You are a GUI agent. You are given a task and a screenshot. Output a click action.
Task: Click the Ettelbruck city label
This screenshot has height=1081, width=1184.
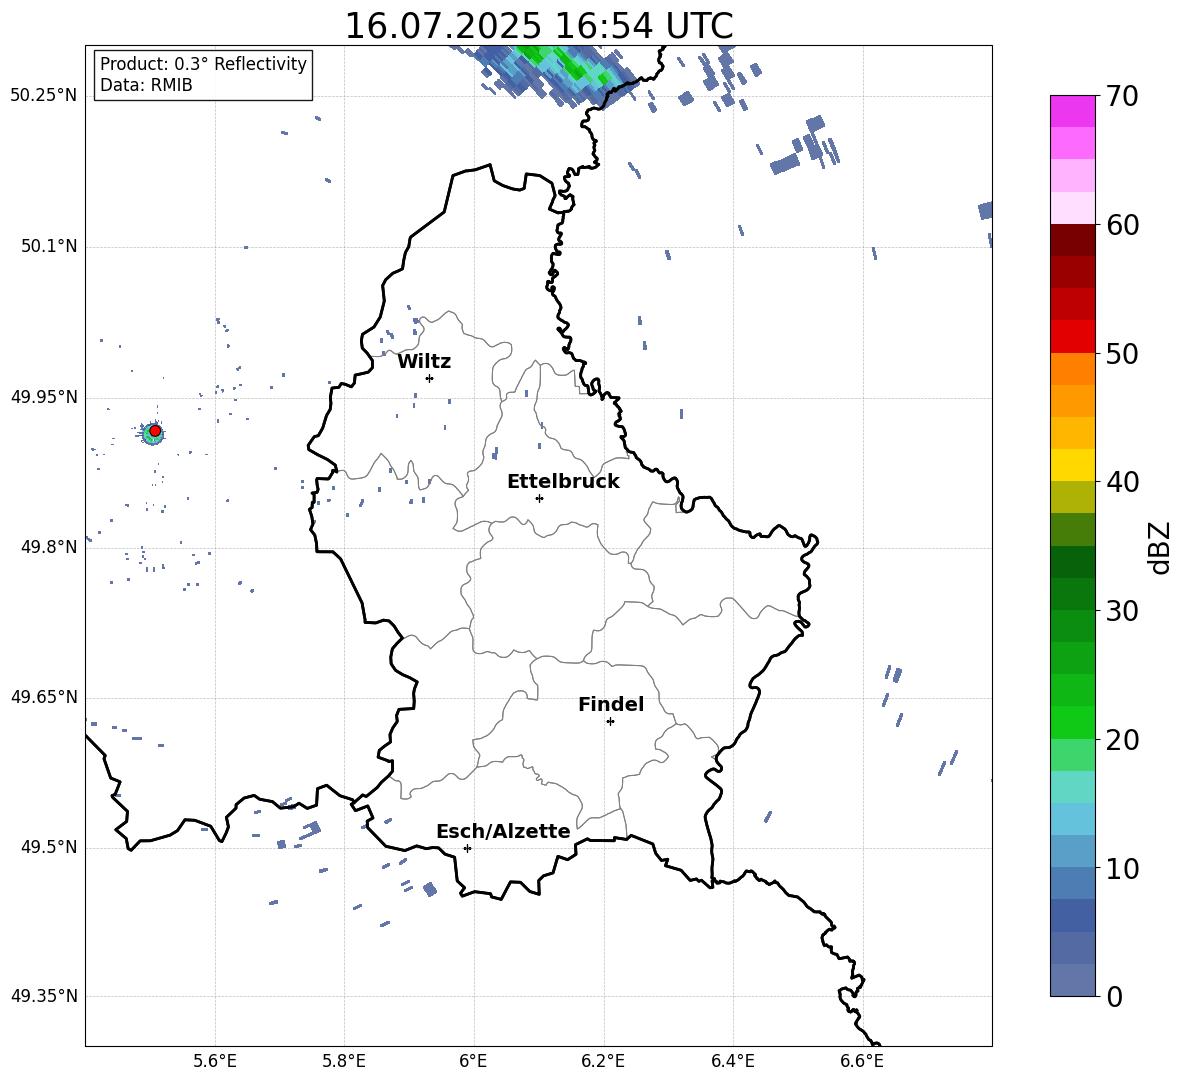pos(563,482)
